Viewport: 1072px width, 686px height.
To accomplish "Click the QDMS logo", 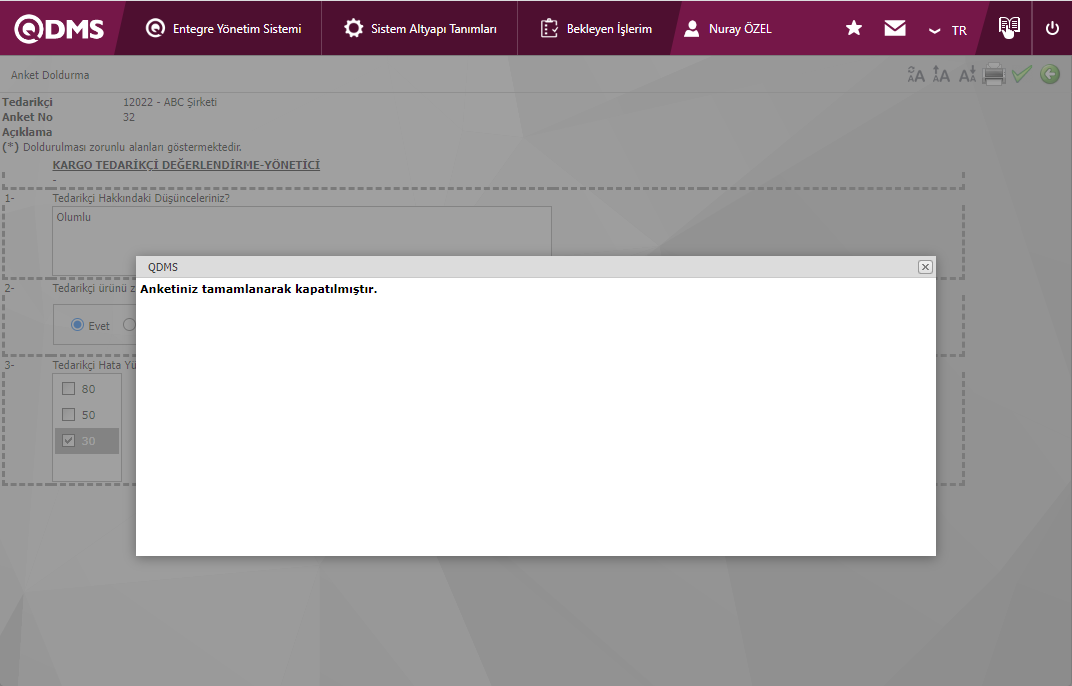I will [x=59, y=29].
